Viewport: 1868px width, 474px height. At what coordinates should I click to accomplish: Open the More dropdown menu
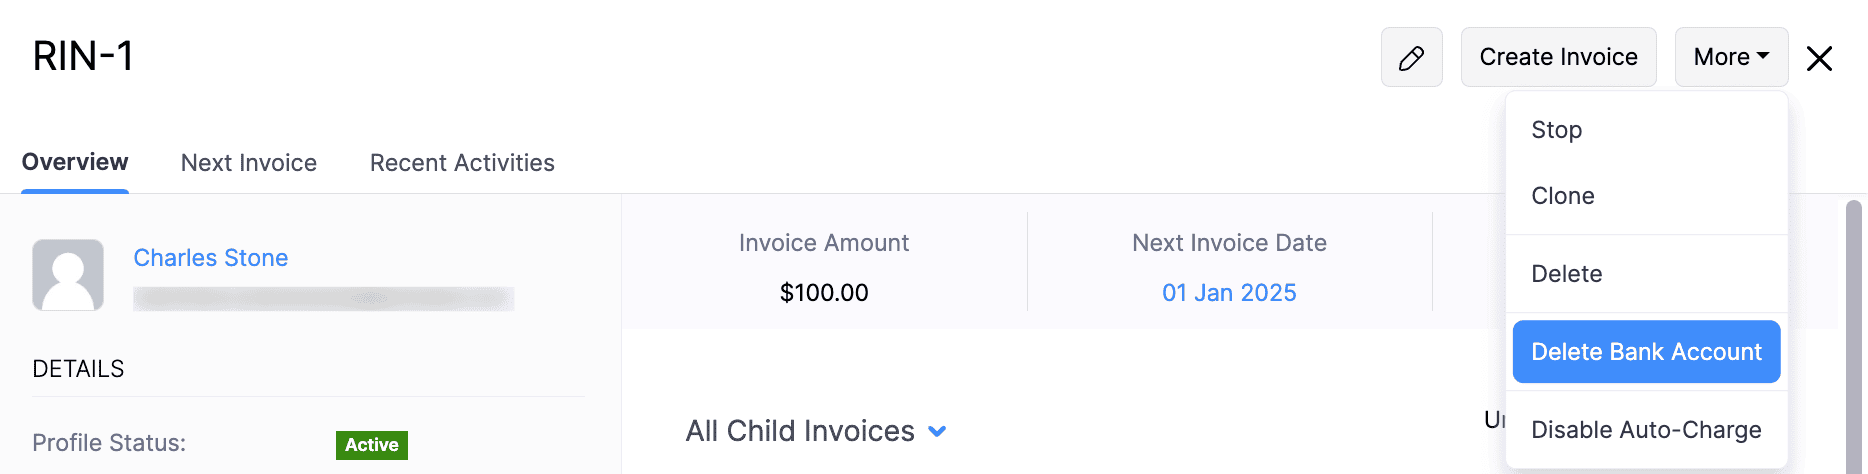click(1731, 58)
